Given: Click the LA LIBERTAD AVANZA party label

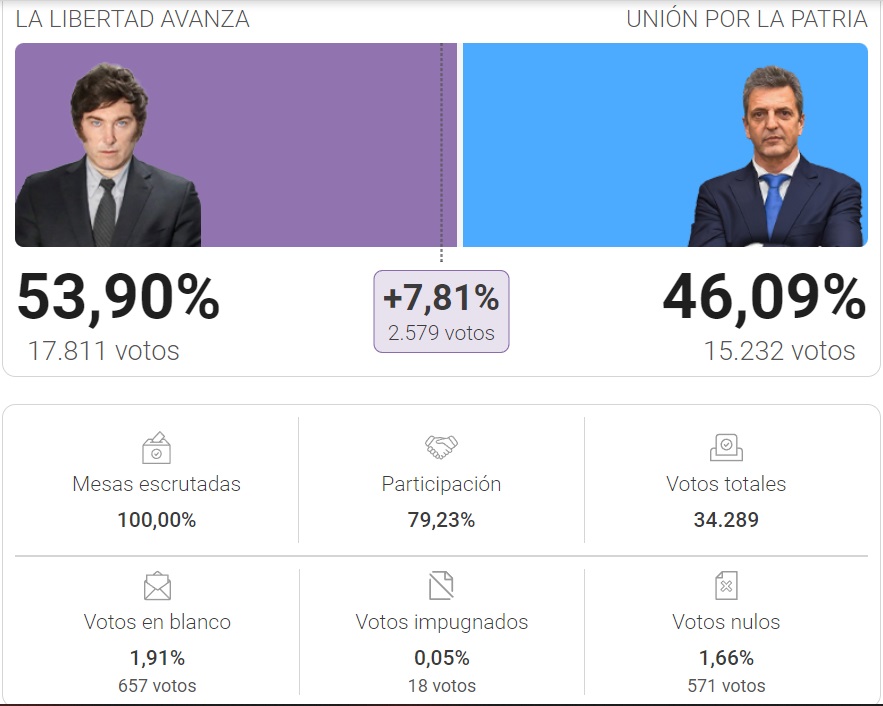Looking at the screenshot, I should pos(133,19).
